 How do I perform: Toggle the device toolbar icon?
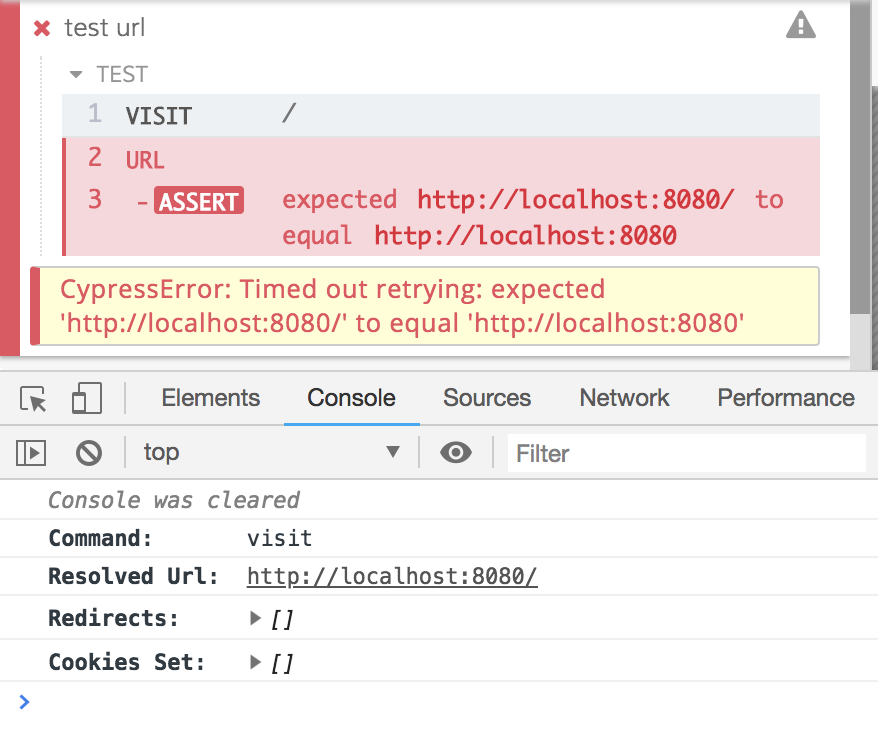87,398
